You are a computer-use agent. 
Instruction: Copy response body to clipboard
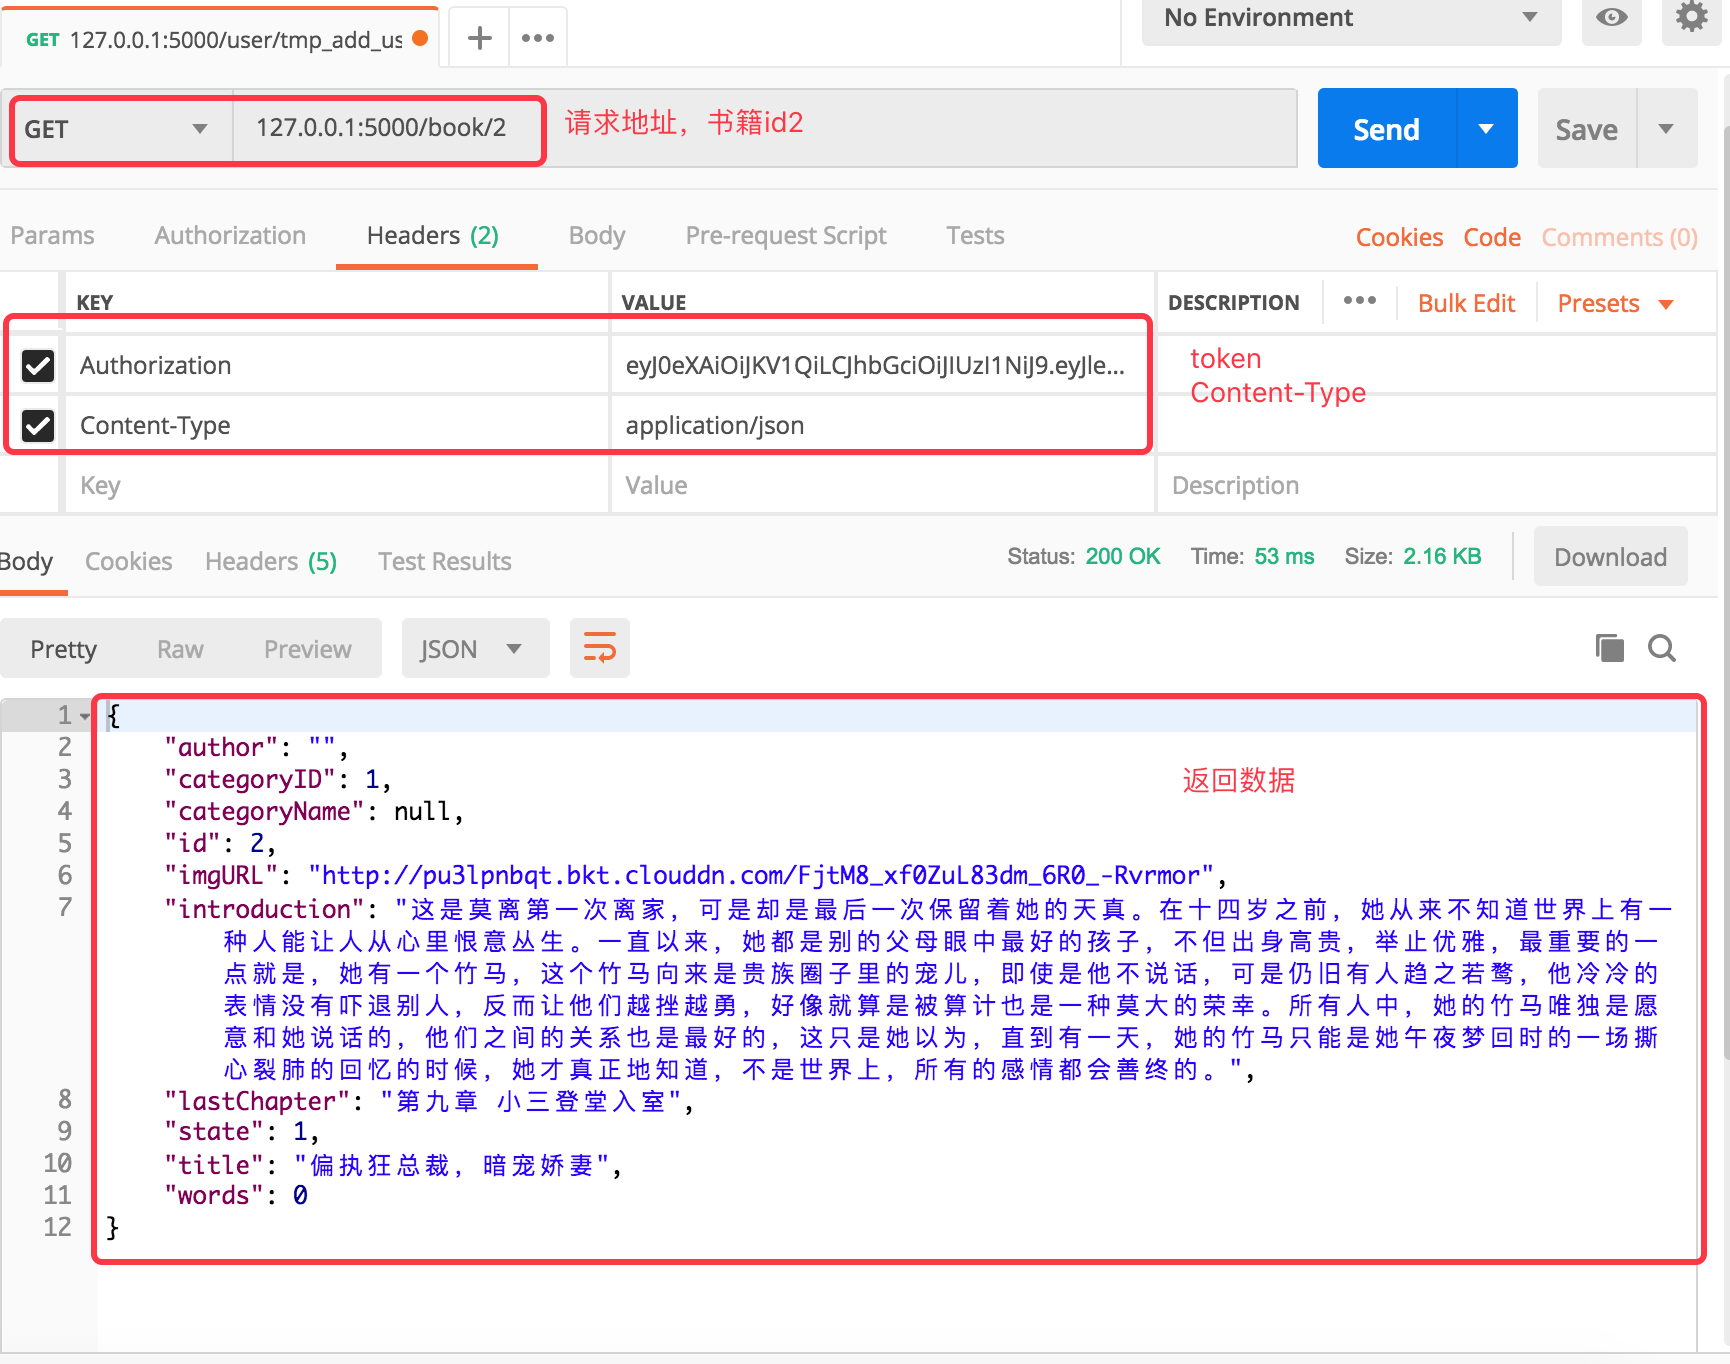pos(1609,648)
